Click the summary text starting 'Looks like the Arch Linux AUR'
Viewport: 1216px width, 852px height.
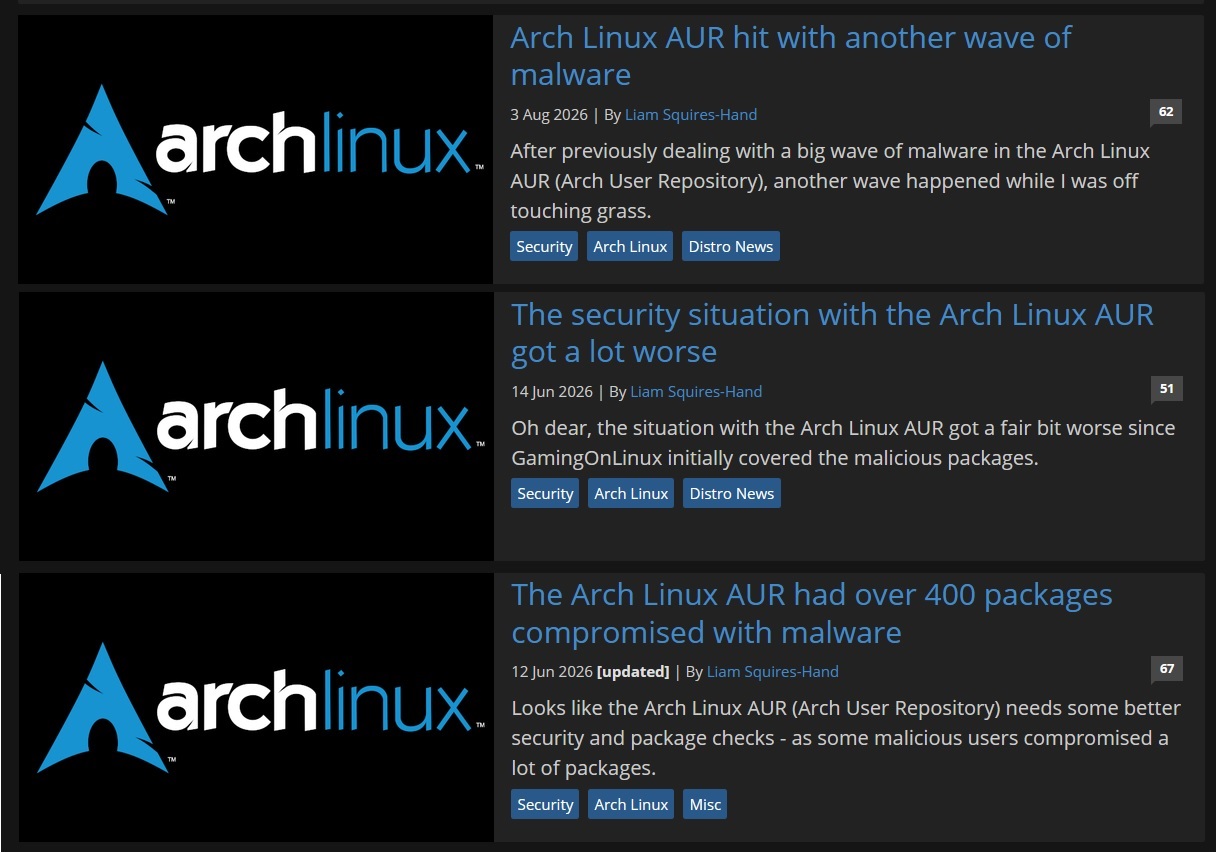846,738
